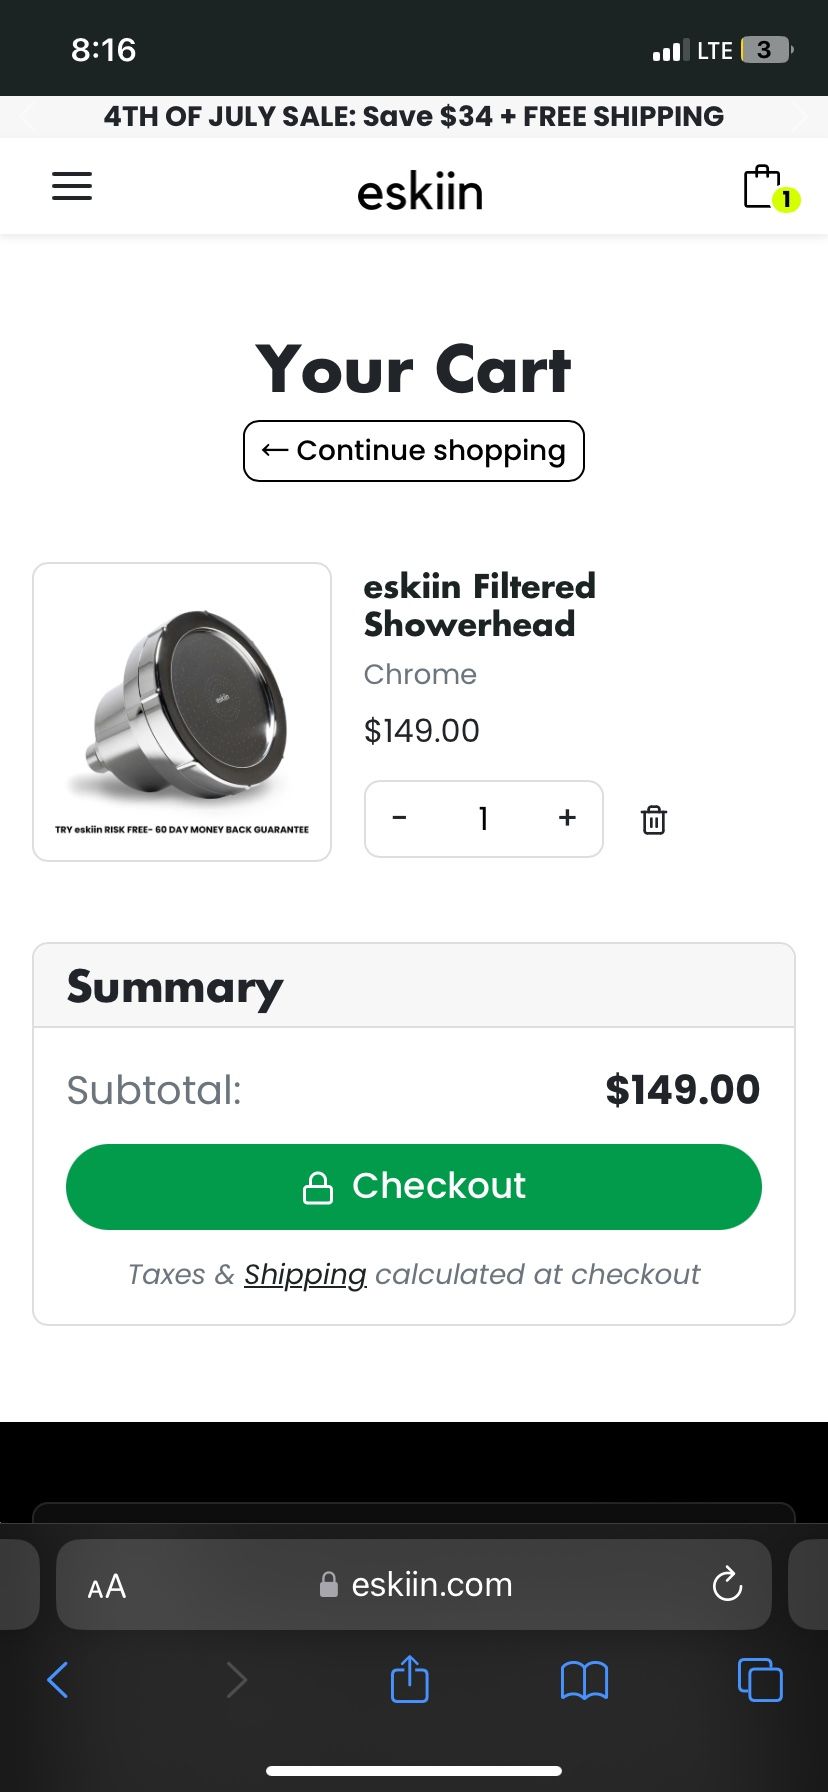
Task: Go to previous banner with left chevron
Action: pos(27,116)
